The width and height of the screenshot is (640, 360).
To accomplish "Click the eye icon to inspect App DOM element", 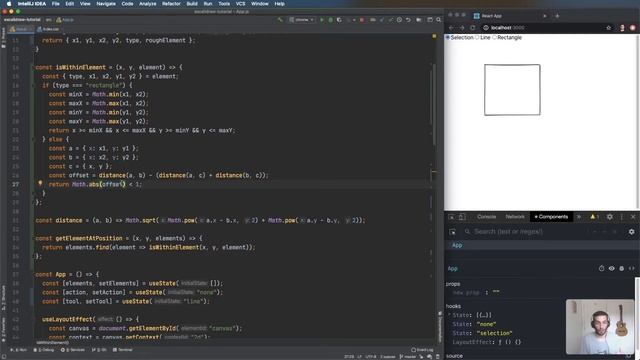I will tap(611, 269).
